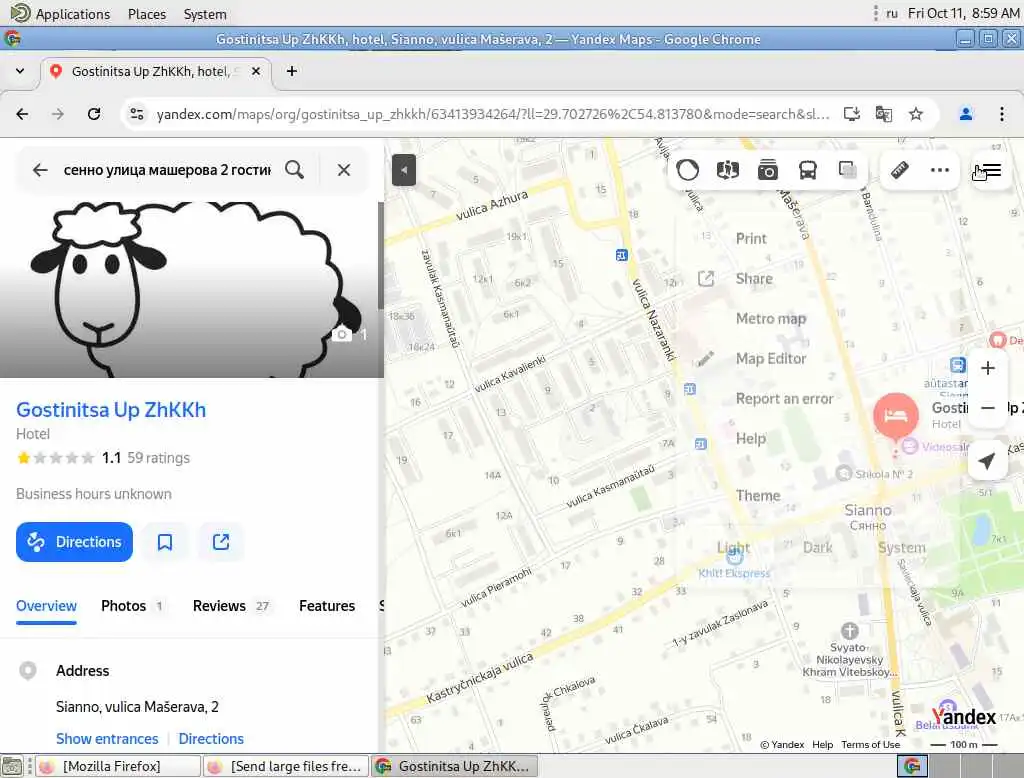The height and width of the screenshot is (778, 1024).
Task: Reload the page in Chrome
Action: (94, 114)
